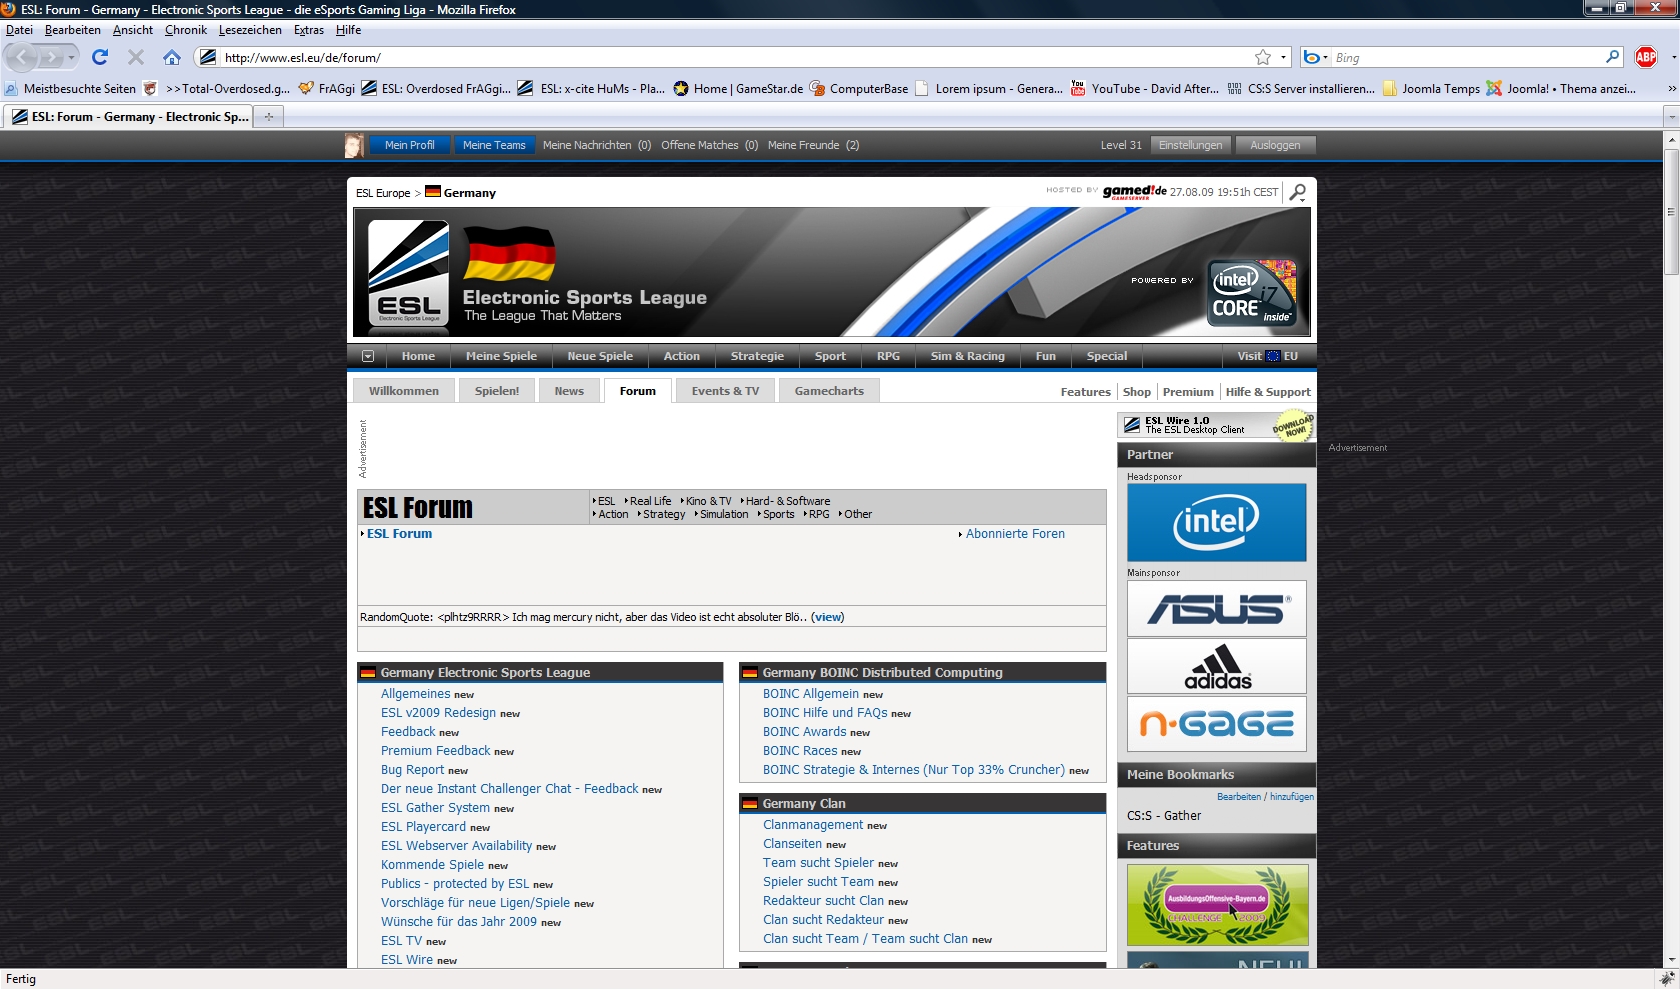
Task: Click the browser Forward arrow button
Action: (x=51, y=57)
